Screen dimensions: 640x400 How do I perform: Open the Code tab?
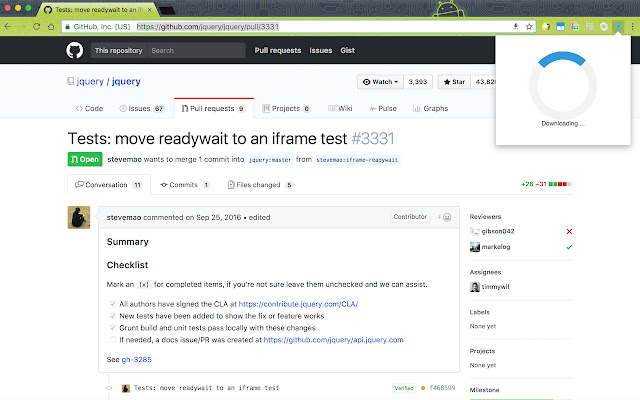click(89, 108)
